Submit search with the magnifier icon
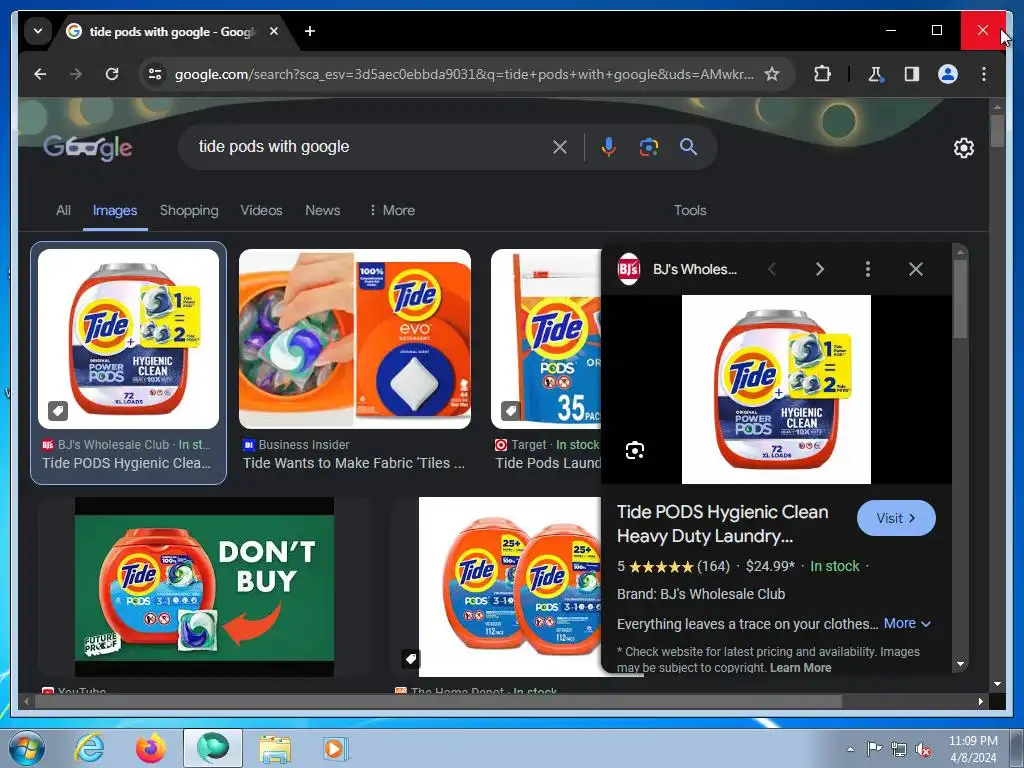 pyautogui.click(x=688, y=147)
